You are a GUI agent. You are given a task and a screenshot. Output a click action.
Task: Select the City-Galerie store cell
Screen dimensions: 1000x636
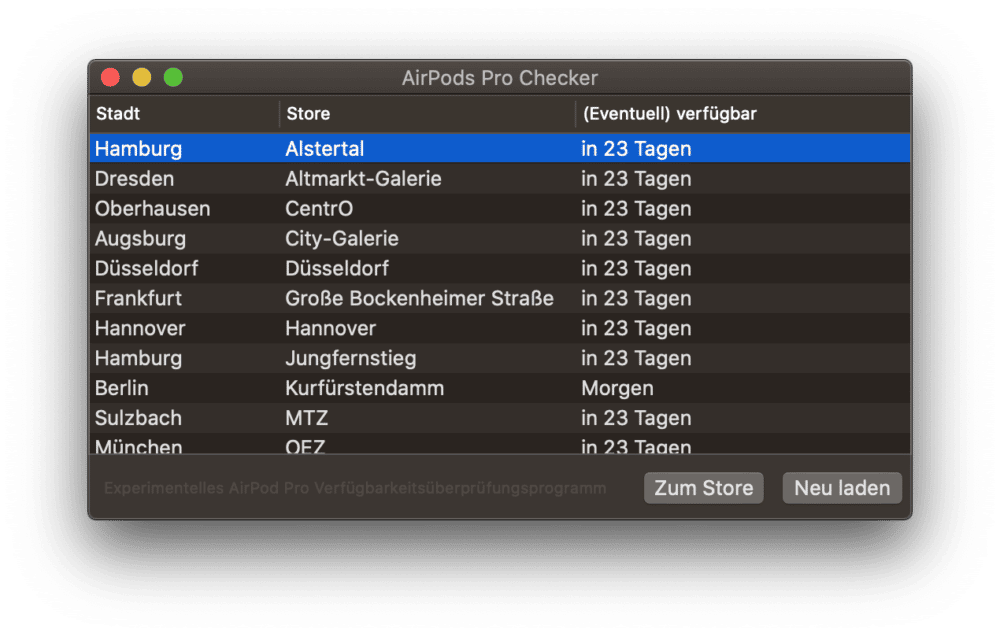pyautogui.click(x=342, y=239)
